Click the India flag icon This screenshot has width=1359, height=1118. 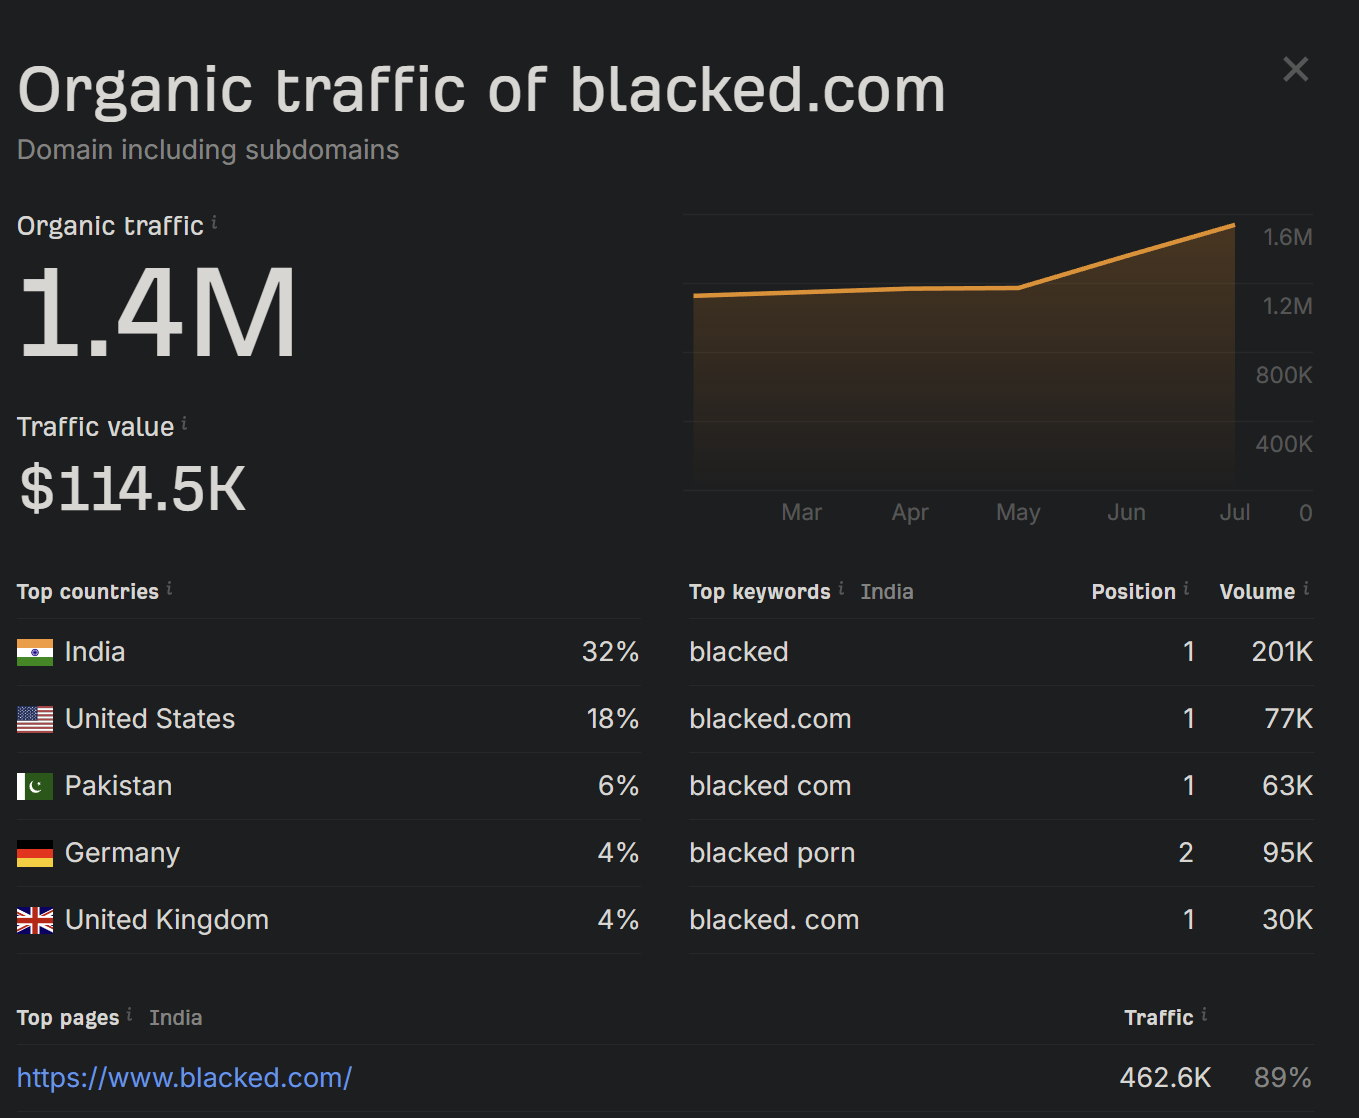(35, 652)
